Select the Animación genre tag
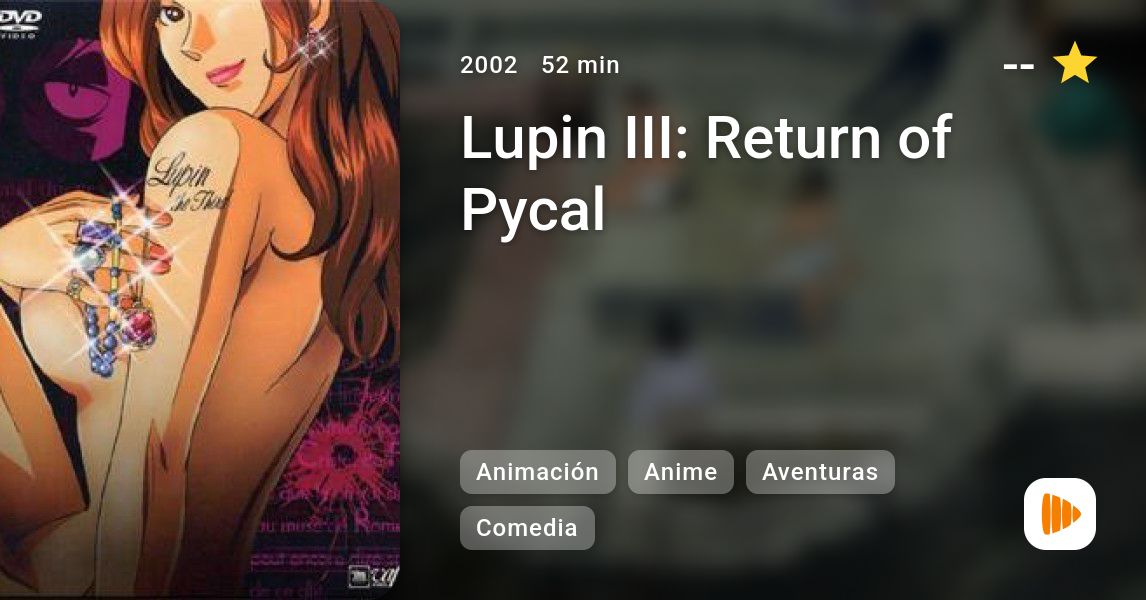1146x600 pixels. (537, 472)
